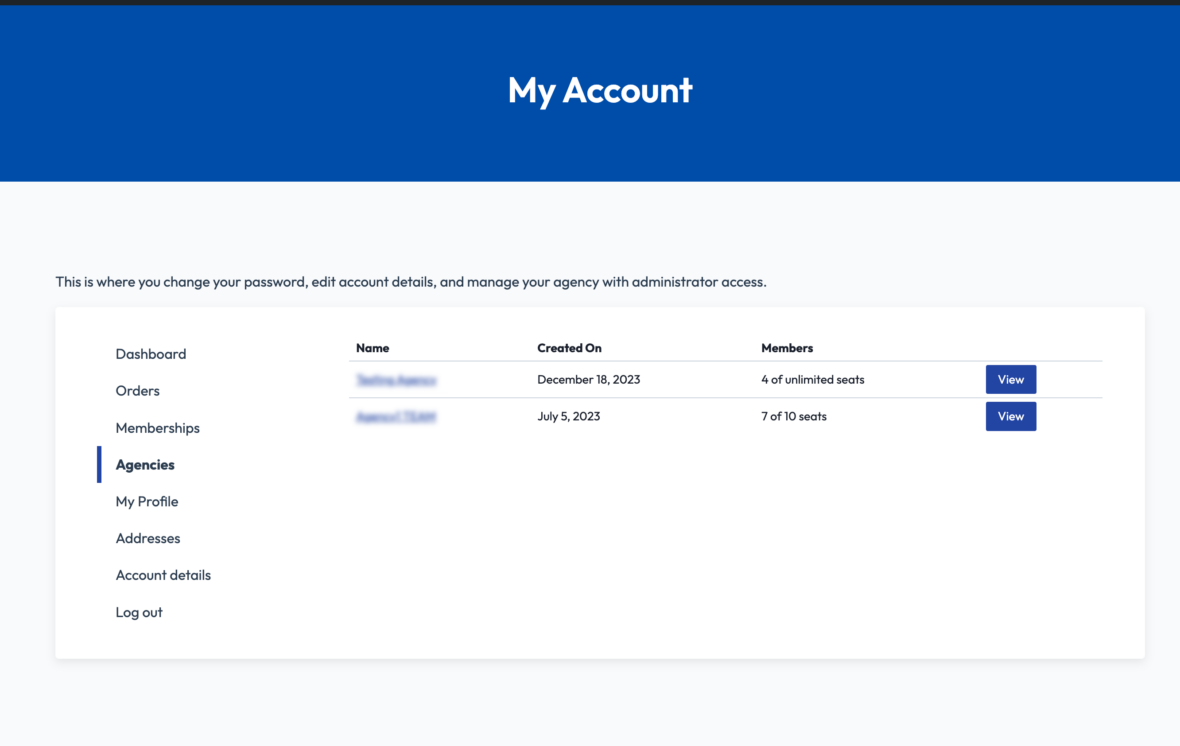Click the My Account page heading
This screenshot has width=1180, height=746.
pyautogui.click(x=599, y=91)
